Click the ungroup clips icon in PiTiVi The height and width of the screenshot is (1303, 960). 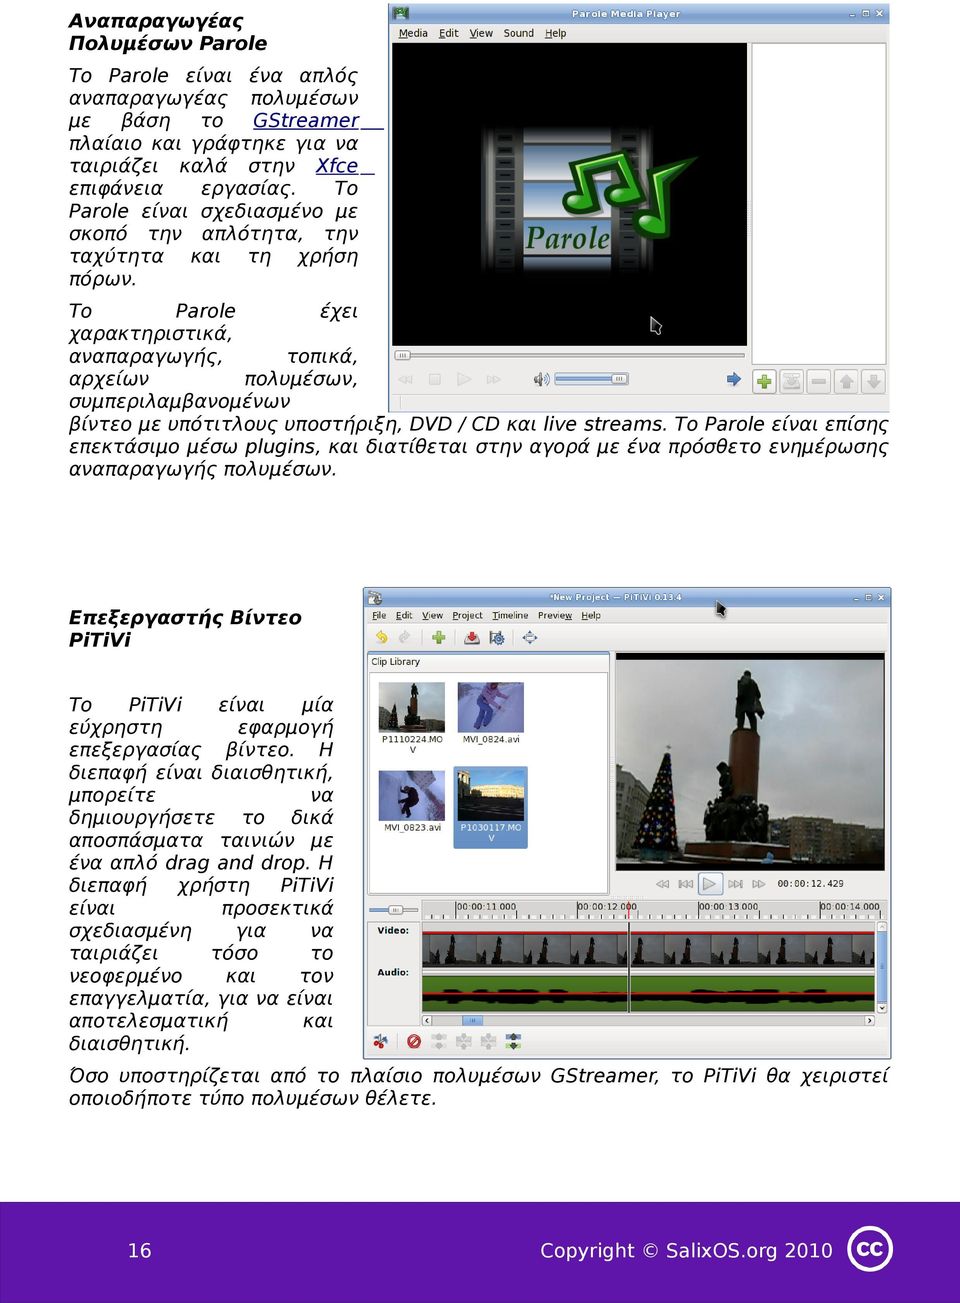tap(488, 1041)
